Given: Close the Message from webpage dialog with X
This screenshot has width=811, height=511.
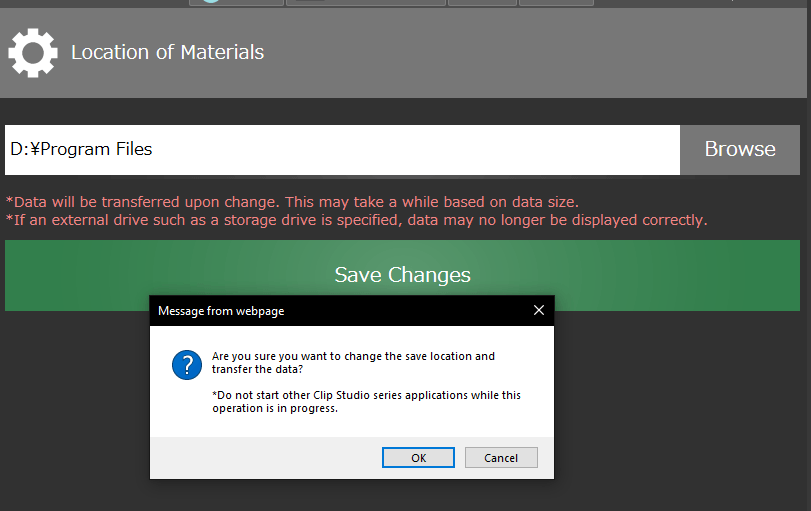Looking at the screenshot, I should point(539,310).
